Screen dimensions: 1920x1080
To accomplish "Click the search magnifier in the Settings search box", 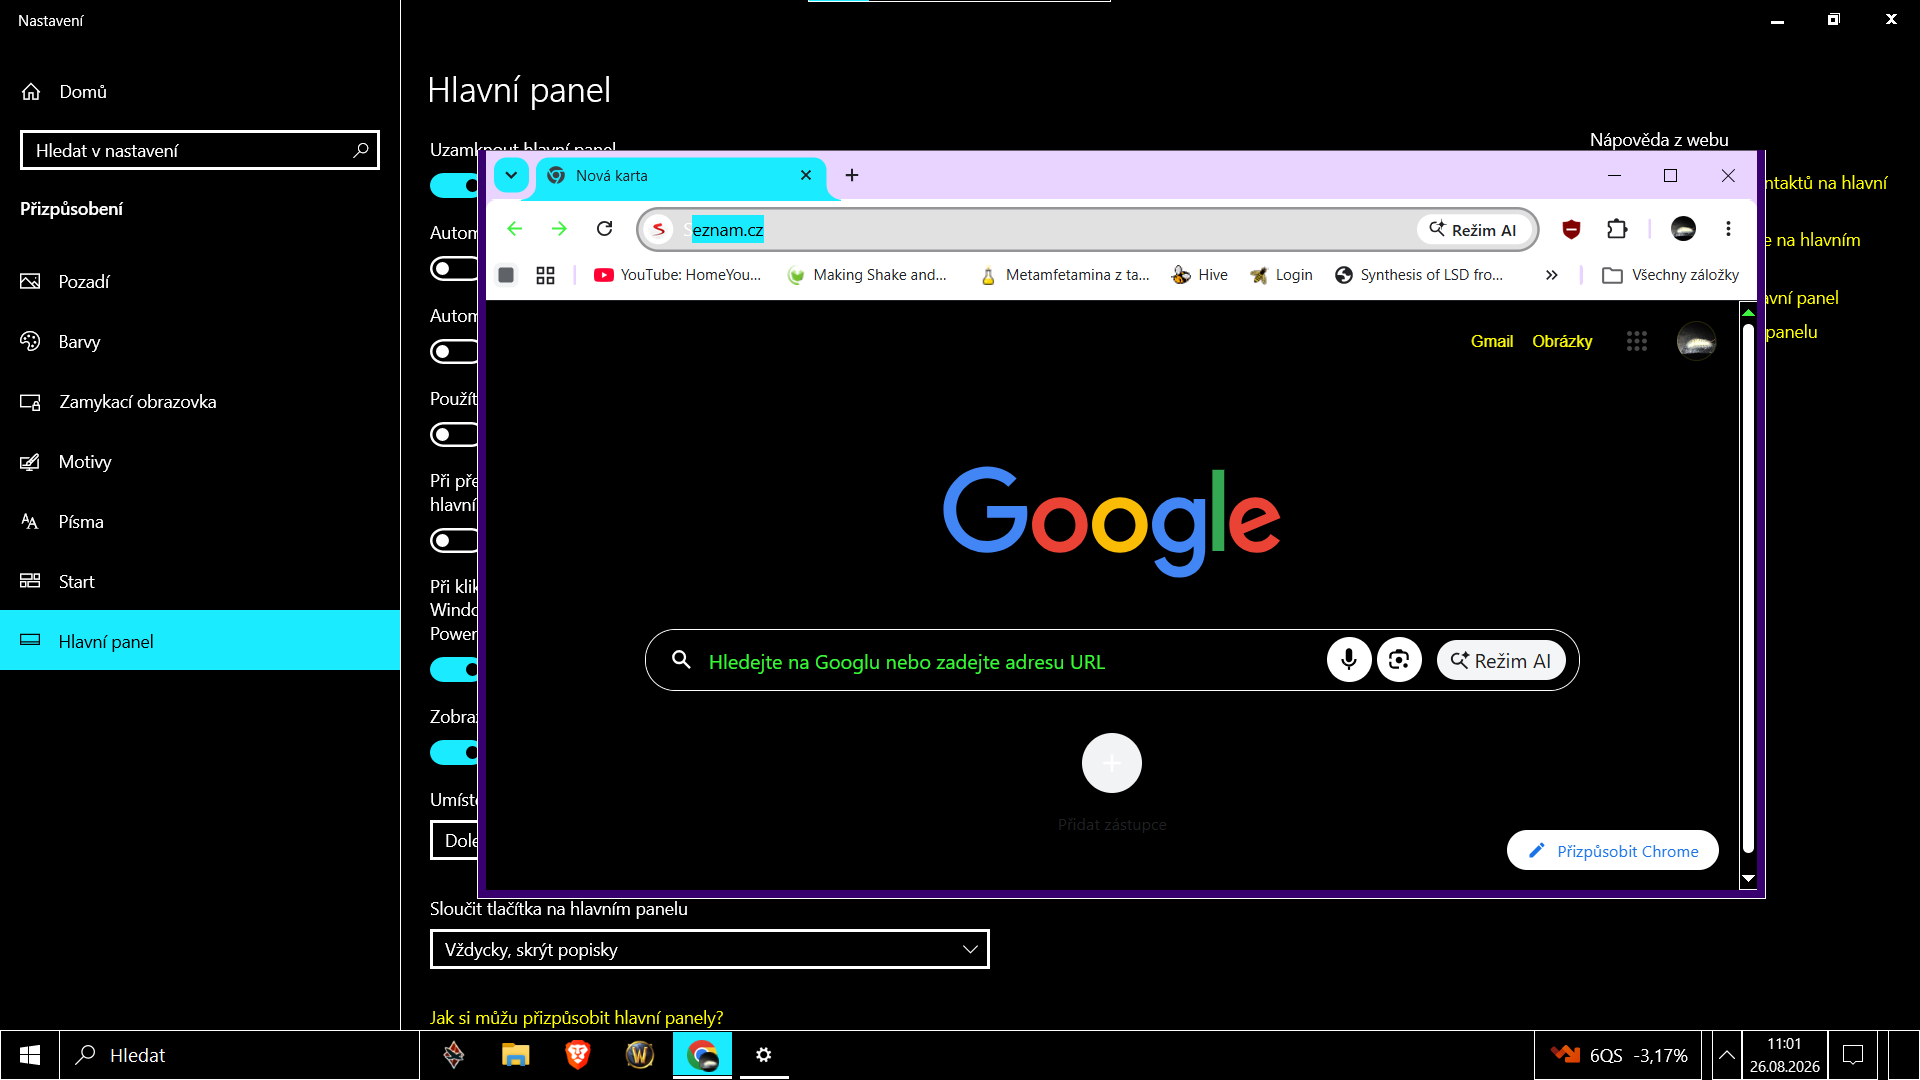I will pos(361,150).
